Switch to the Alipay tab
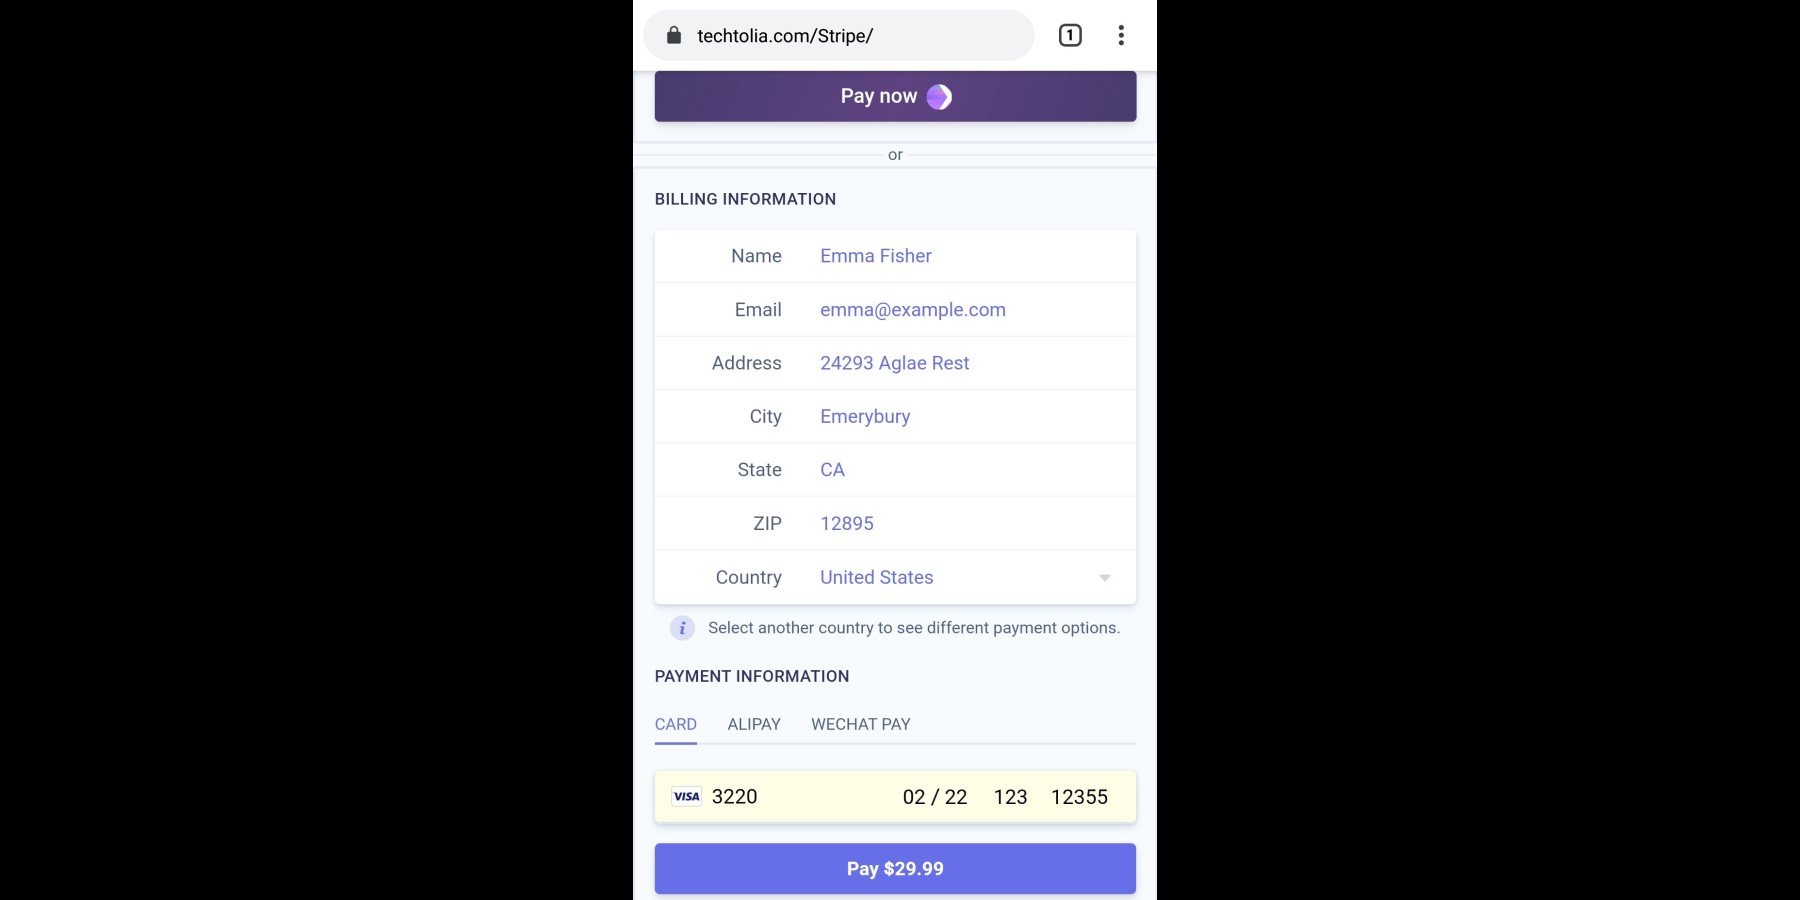Image resolution: width=1800 pixels, height=900 pixels. (x=754, y=724)
